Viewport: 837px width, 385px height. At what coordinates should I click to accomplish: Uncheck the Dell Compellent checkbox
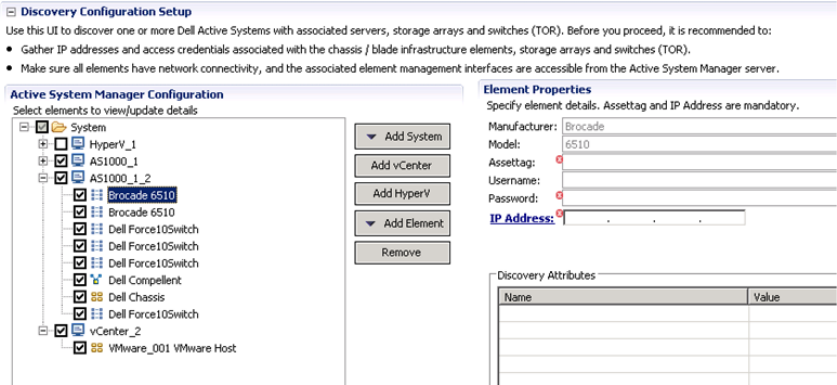[x=80, y=280]
